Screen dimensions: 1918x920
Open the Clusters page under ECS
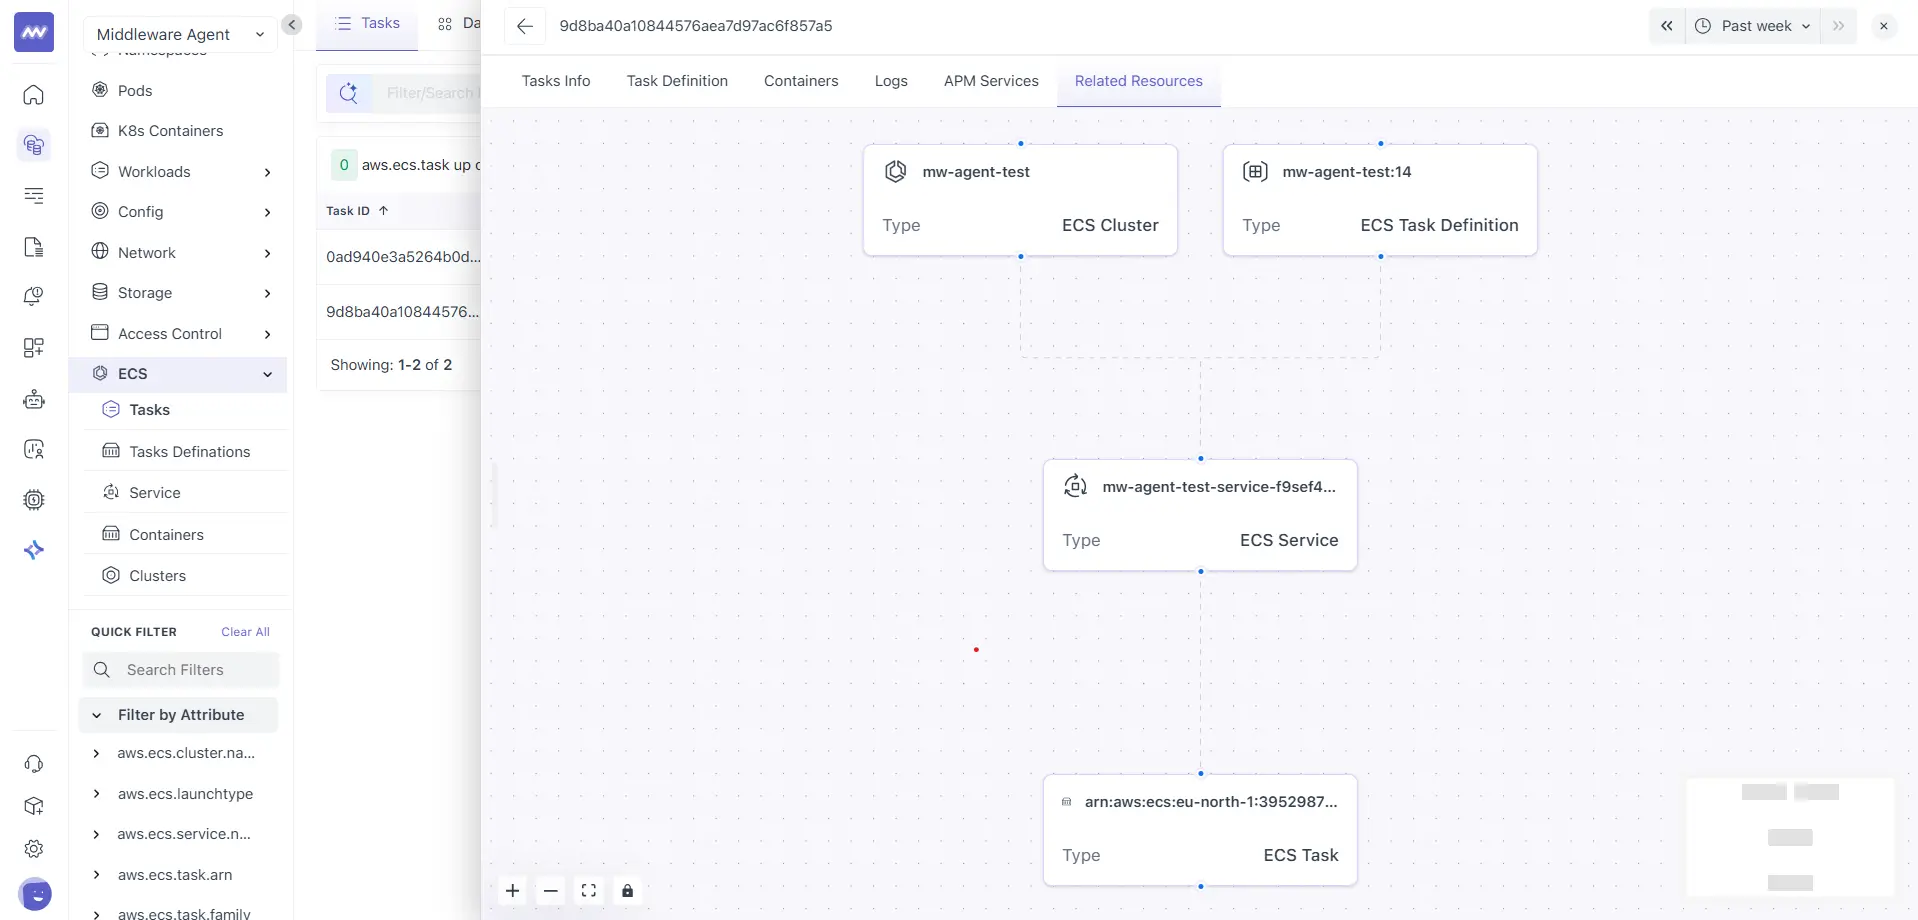pos(157,575)
